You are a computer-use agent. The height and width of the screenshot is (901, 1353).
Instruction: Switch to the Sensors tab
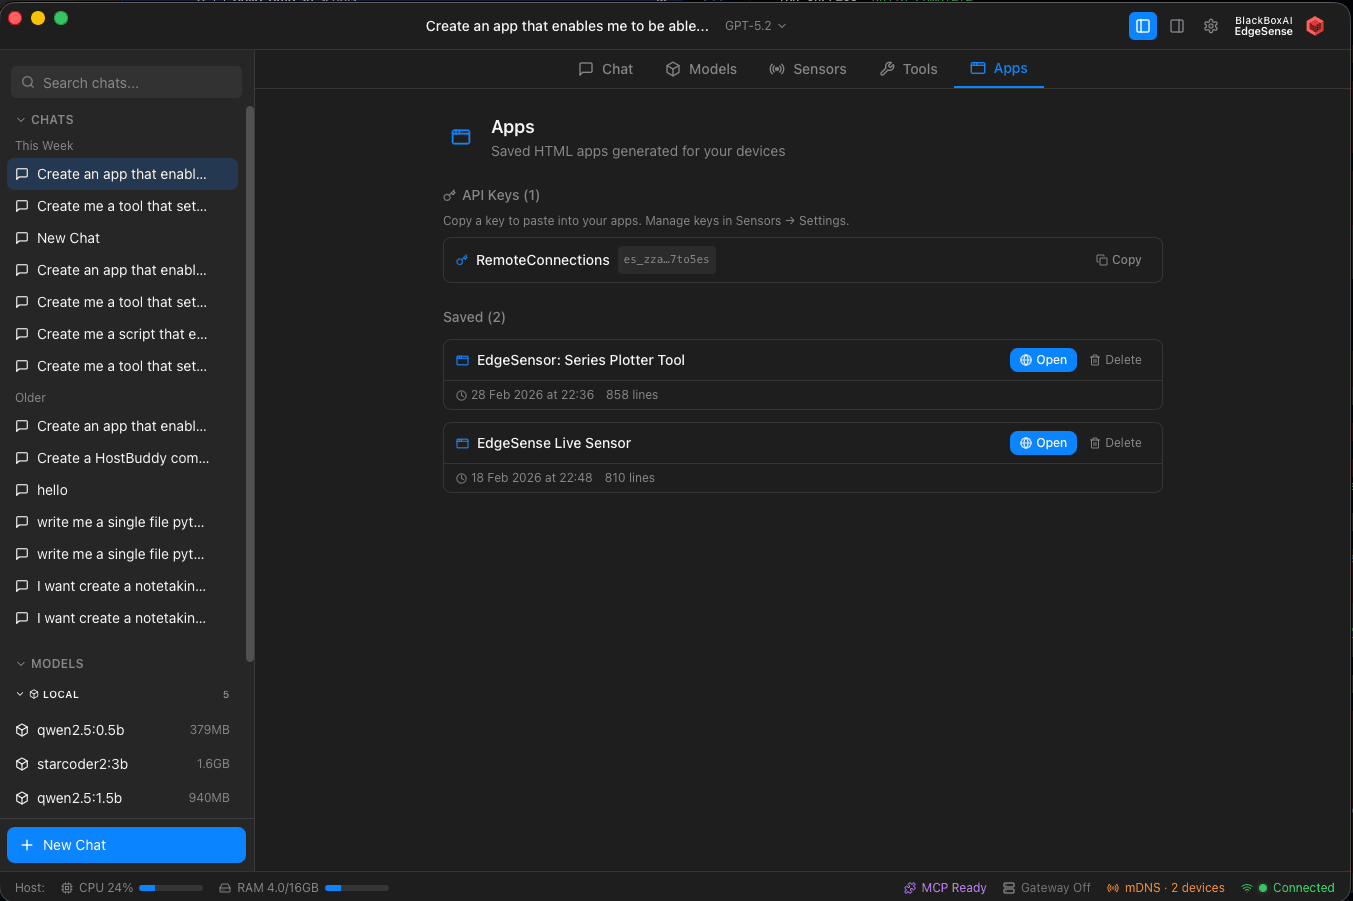coord(807,69)
